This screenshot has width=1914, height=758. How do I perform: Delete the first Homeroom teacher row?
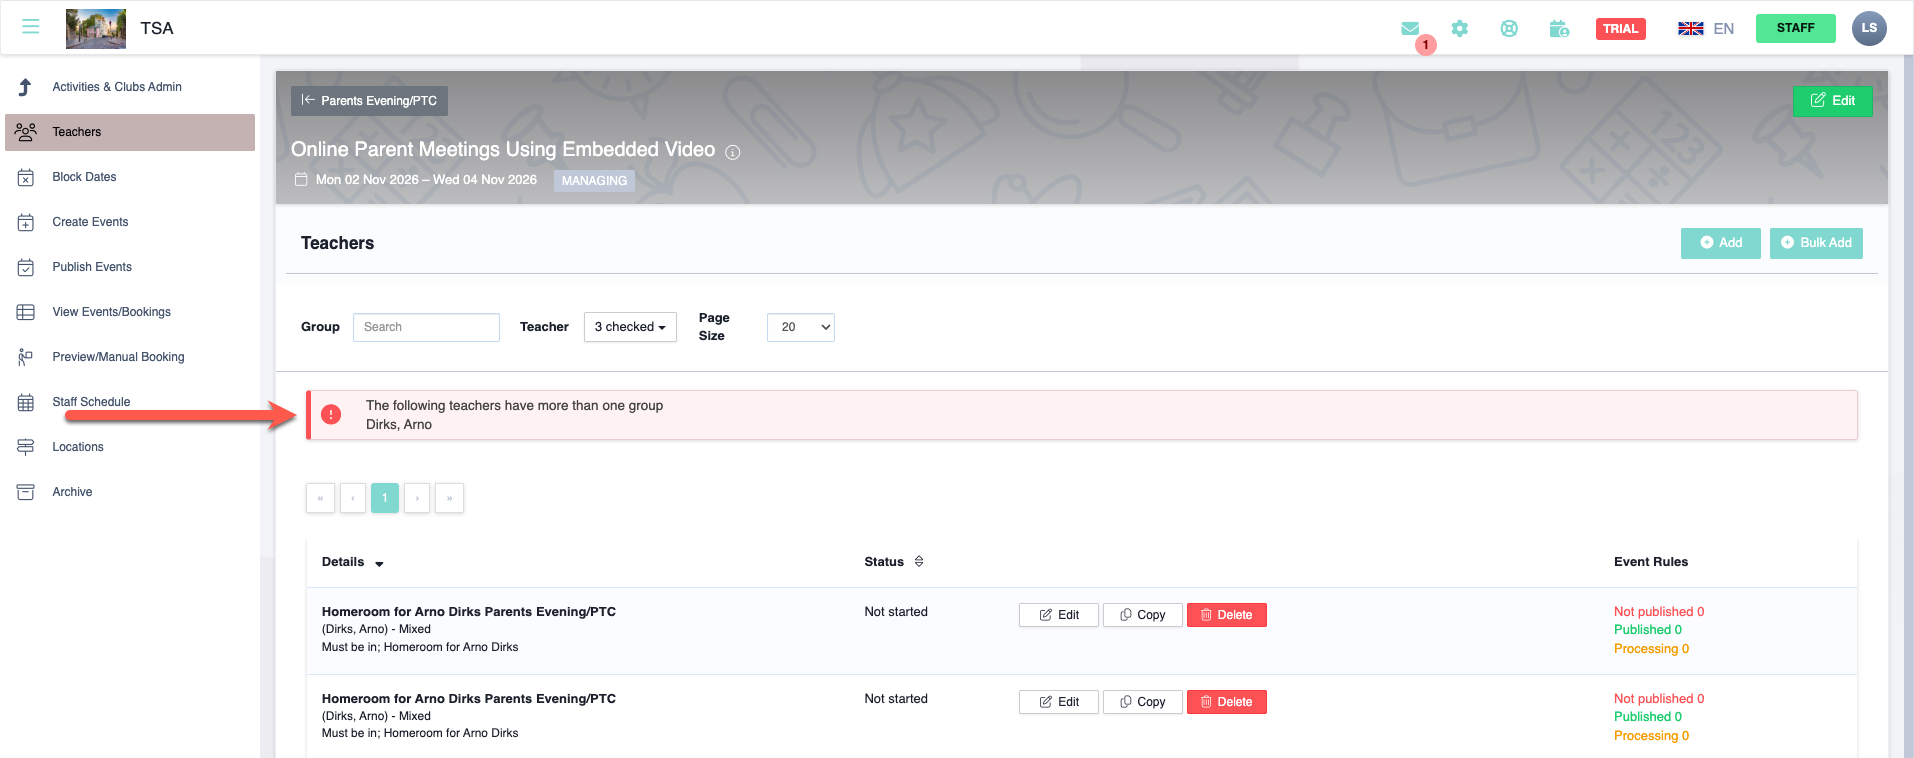[1226, 615]
